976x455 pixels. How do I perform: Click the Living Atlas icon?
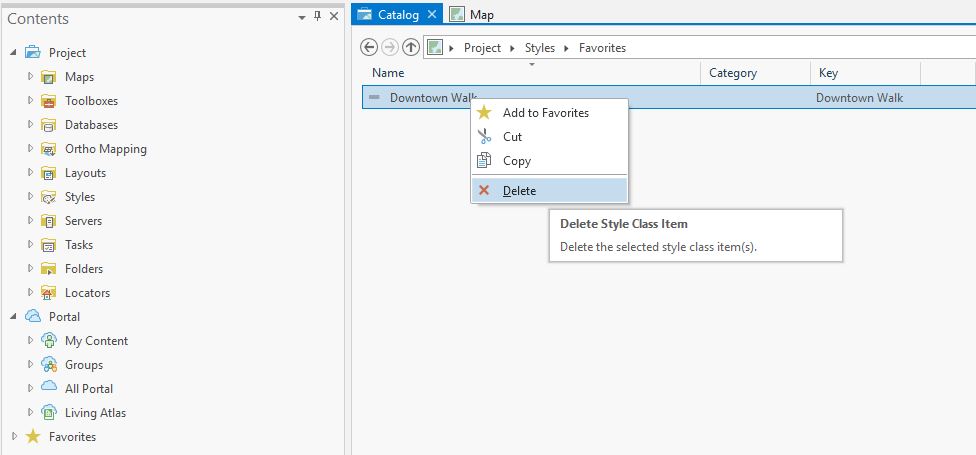coord(48,413)
